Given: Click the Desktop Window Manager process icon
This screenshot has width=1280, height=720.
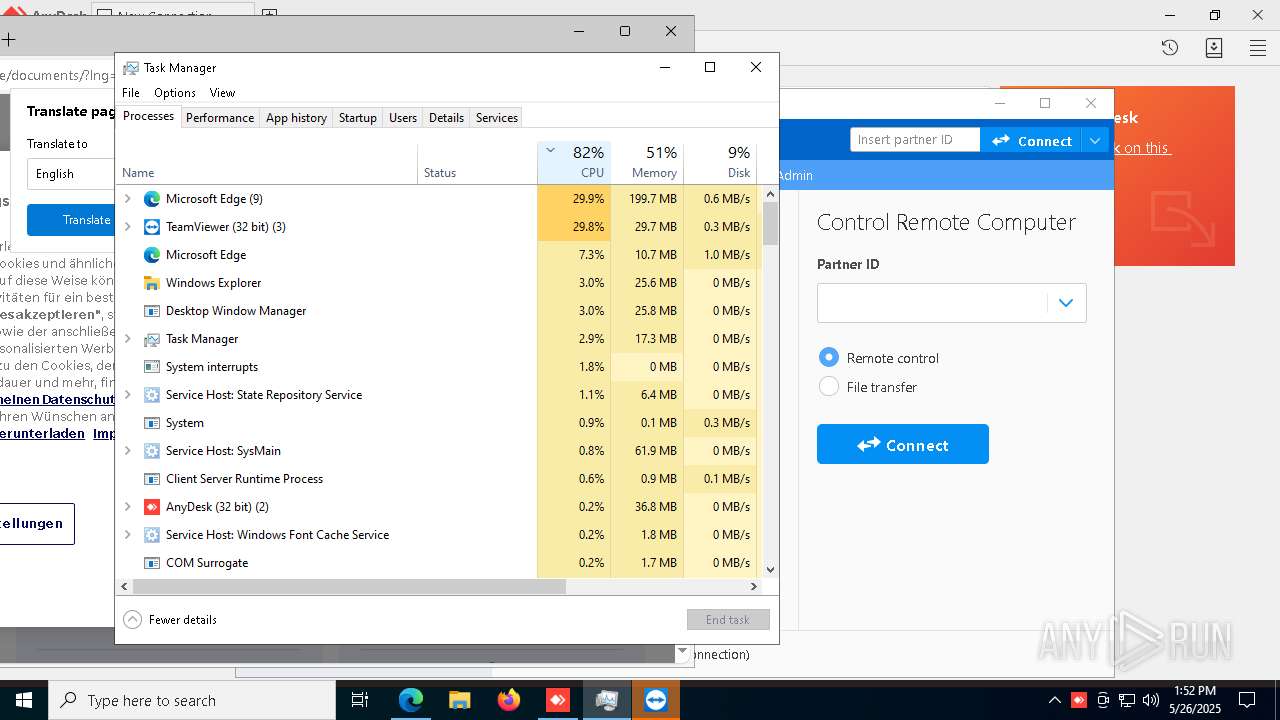Looking at the screenshot, I should (x=152, y=311).
